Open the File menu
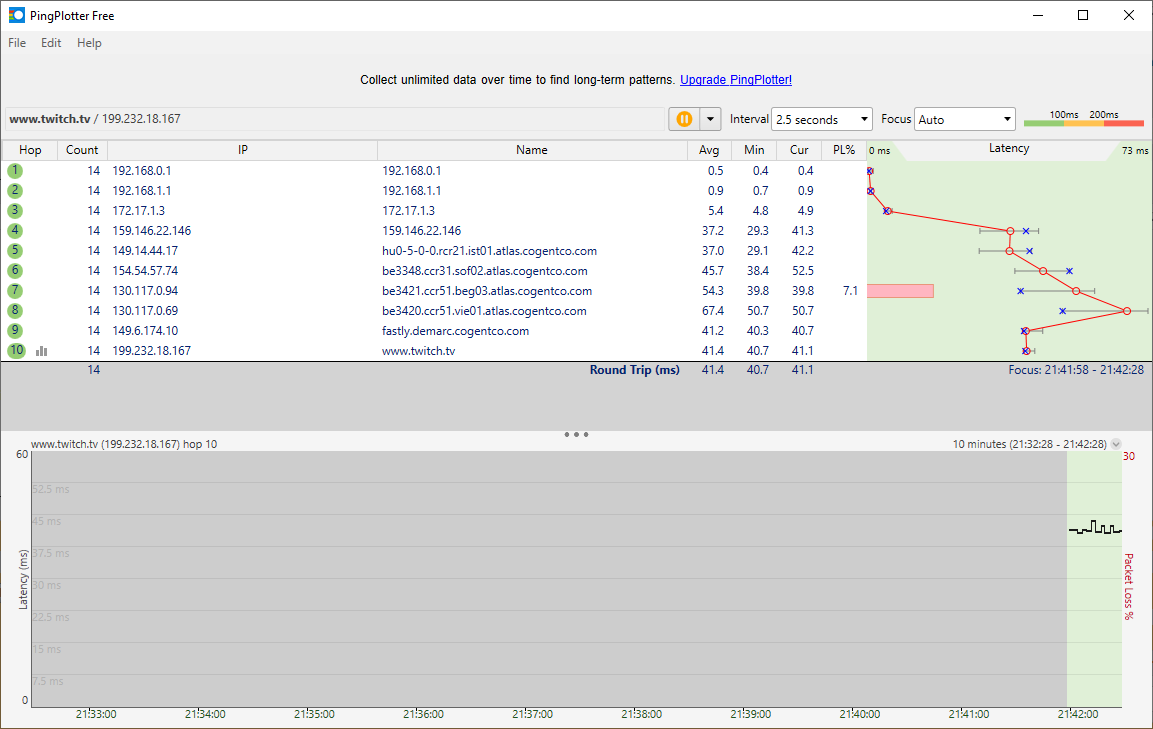 (17, 43)
